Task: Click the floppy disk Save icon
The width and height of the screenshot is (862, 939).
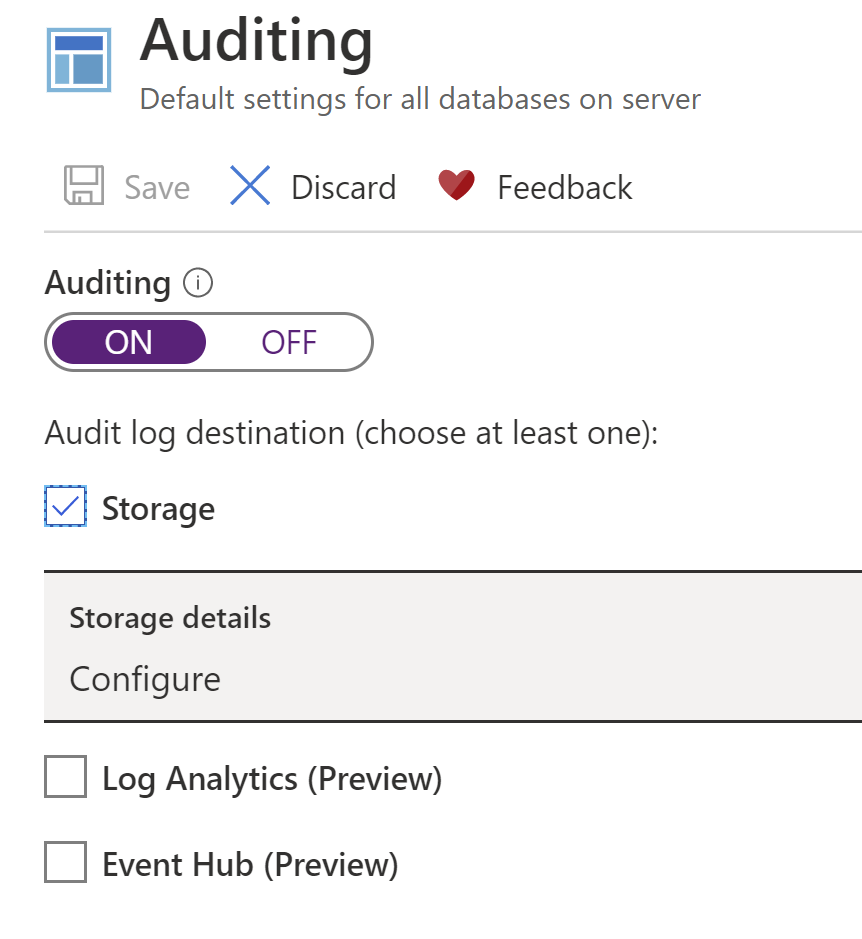Action: (x=84, y=186)
